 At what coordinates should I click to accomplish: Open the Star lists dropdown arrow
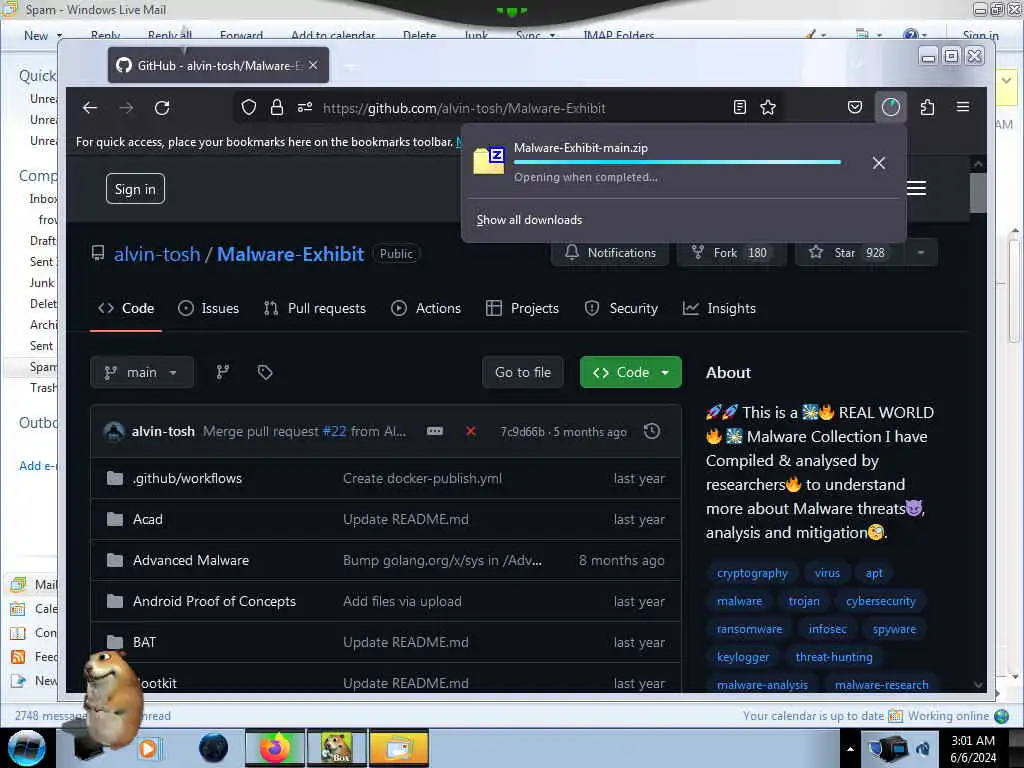tap(921, 253)
